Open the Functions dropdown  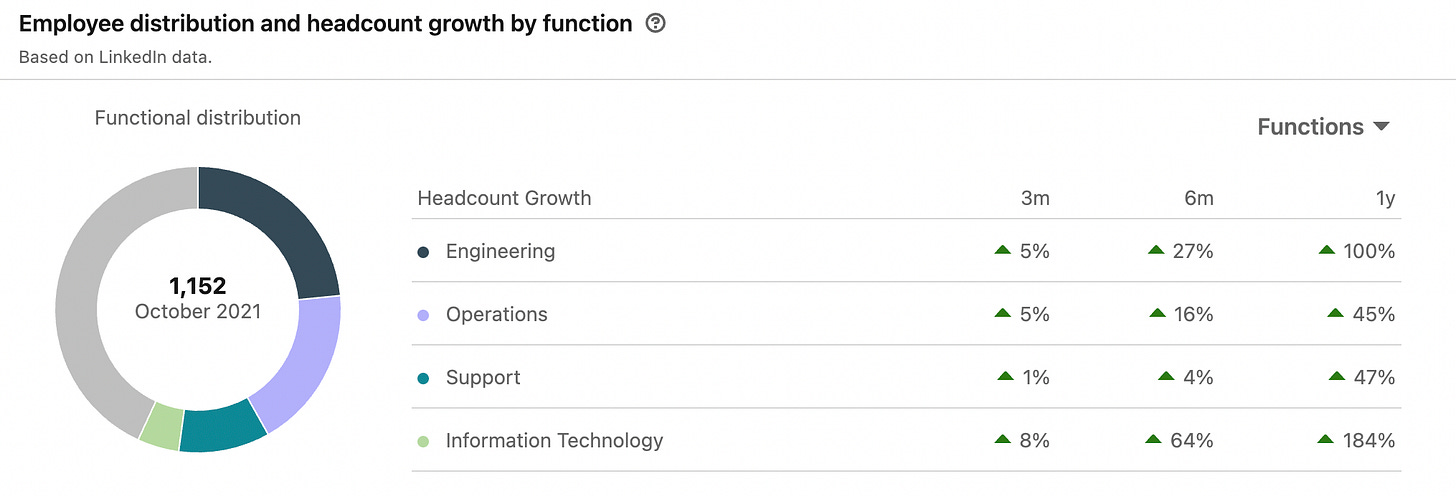[x=1323, y=127]
